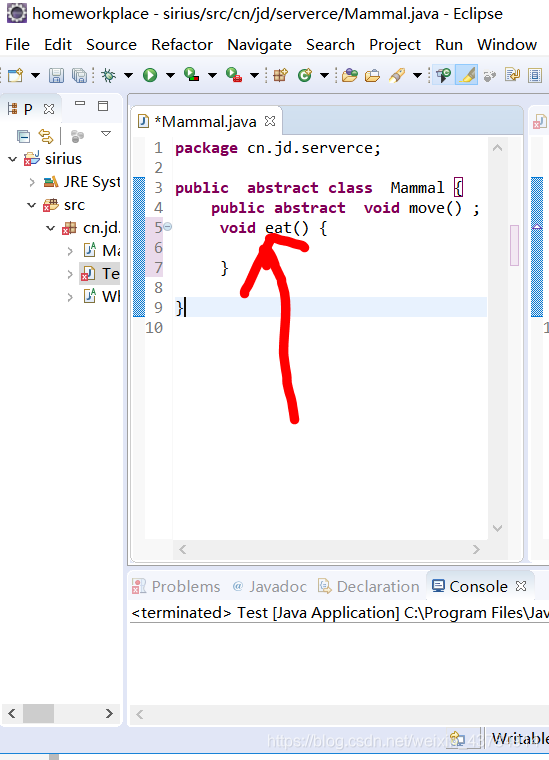This screenshot has height=760, width=549.
Task: Open the Edit menu
Action: pyautogui.click(x=58, y=45)
